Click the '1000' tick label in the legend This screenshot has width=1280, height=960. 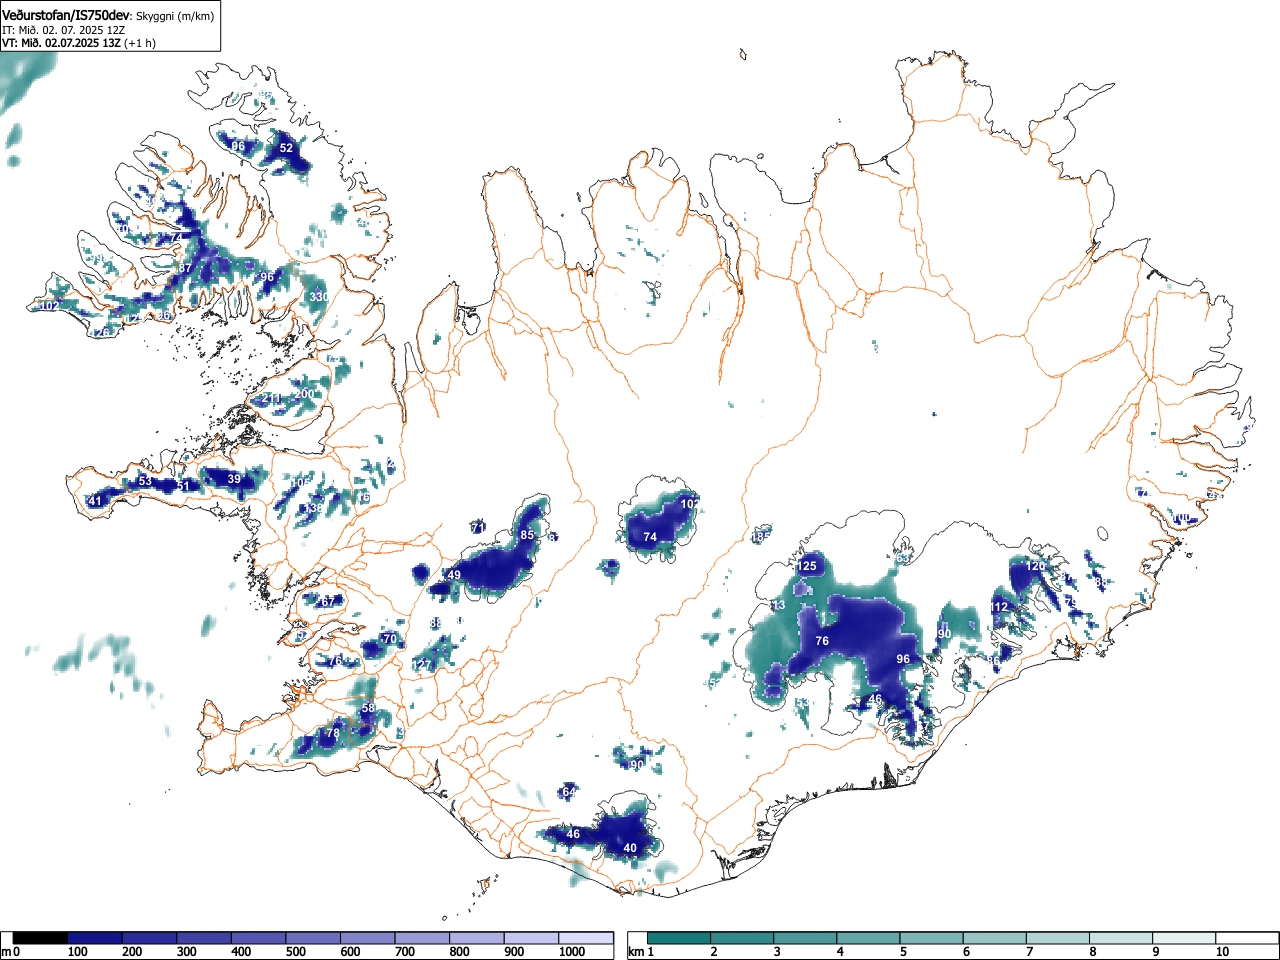[572, 952]
